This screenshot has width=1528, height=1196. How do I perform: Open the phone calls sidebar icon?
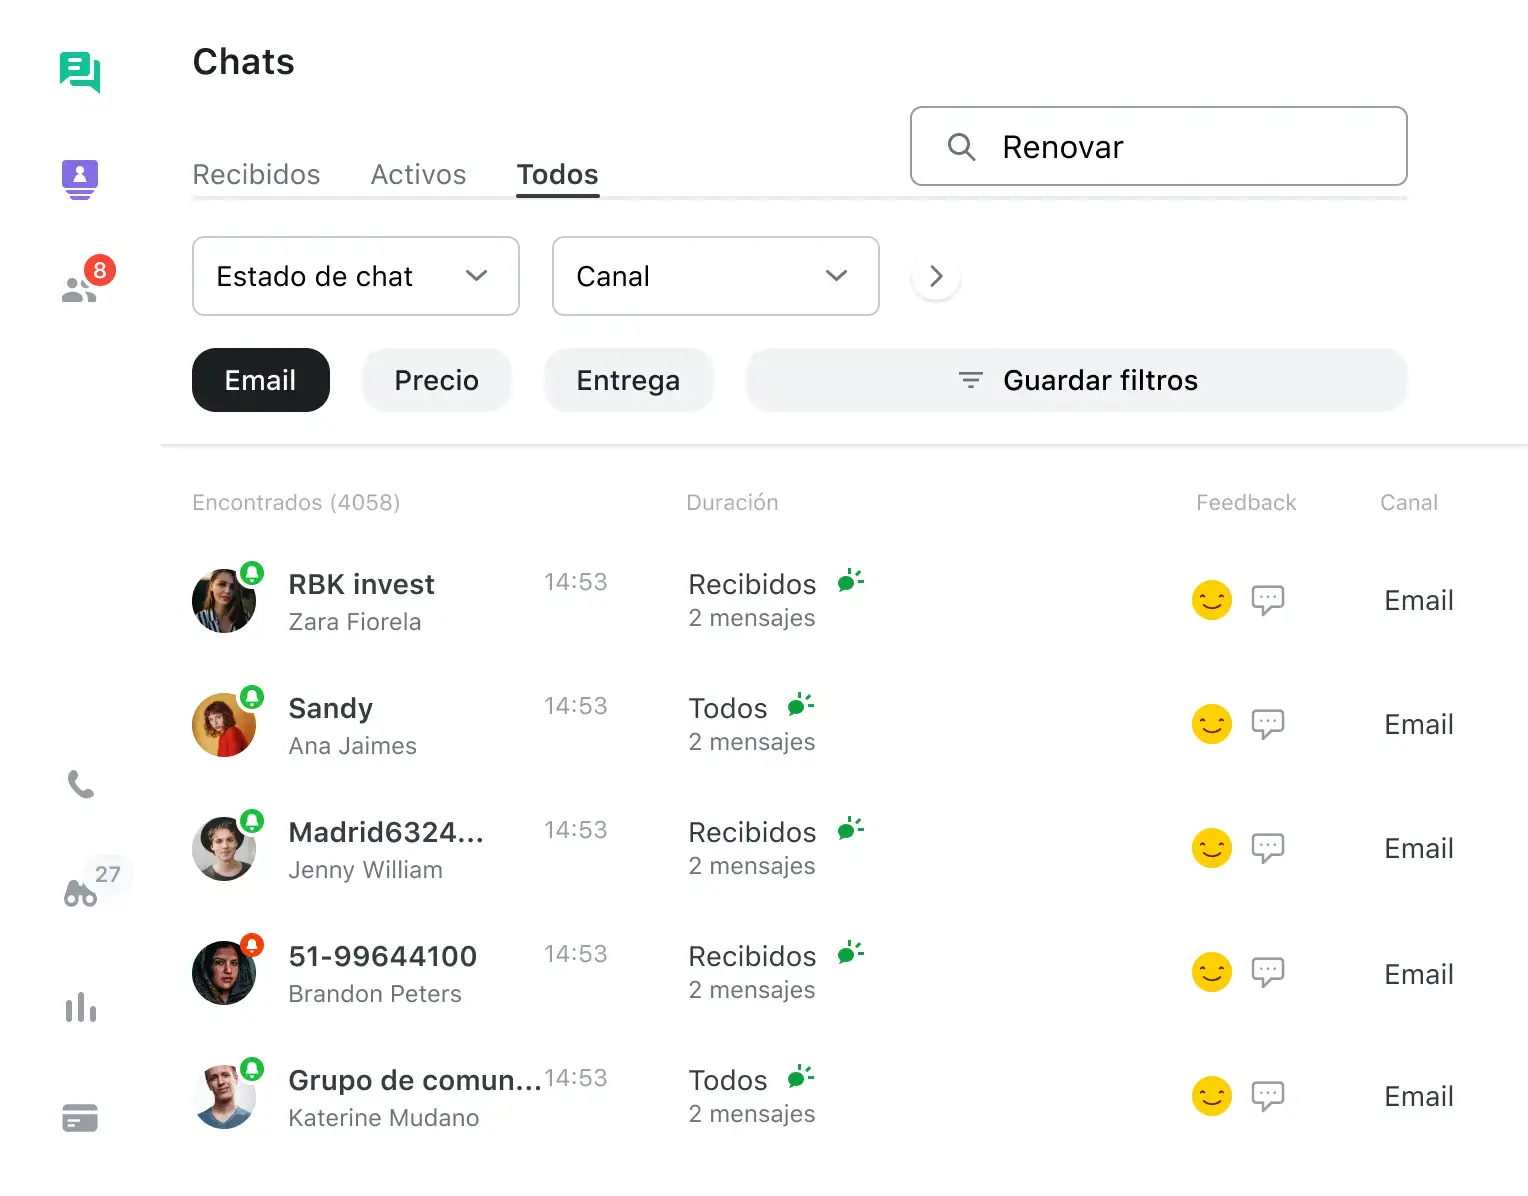coord(81,785)
